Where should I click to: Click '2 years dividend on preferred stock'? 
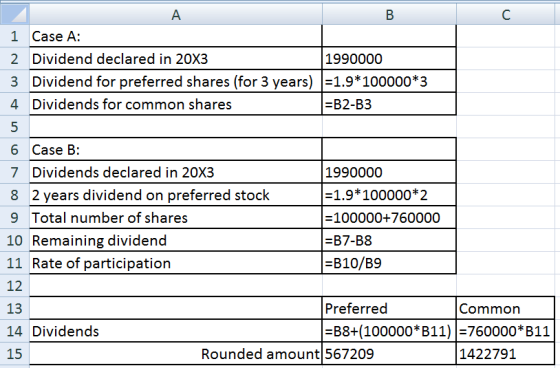[176, 195]
